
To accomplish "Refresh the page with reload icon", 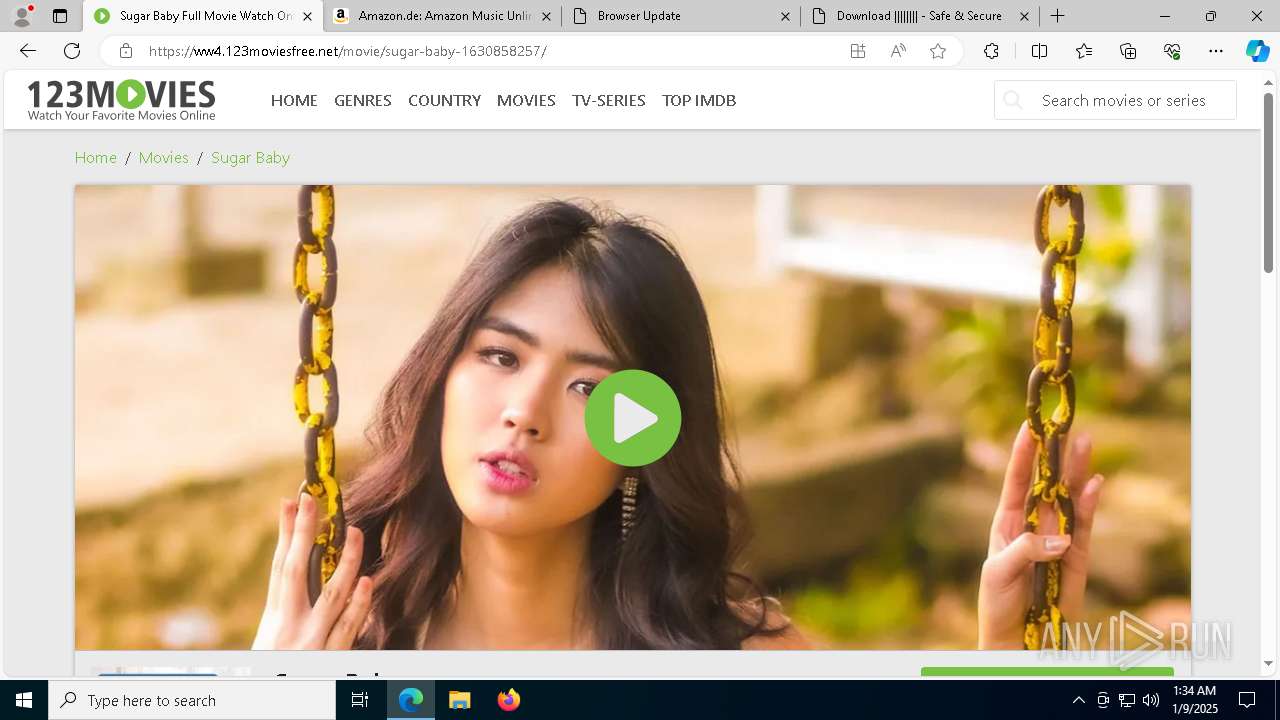I will 72,51.
